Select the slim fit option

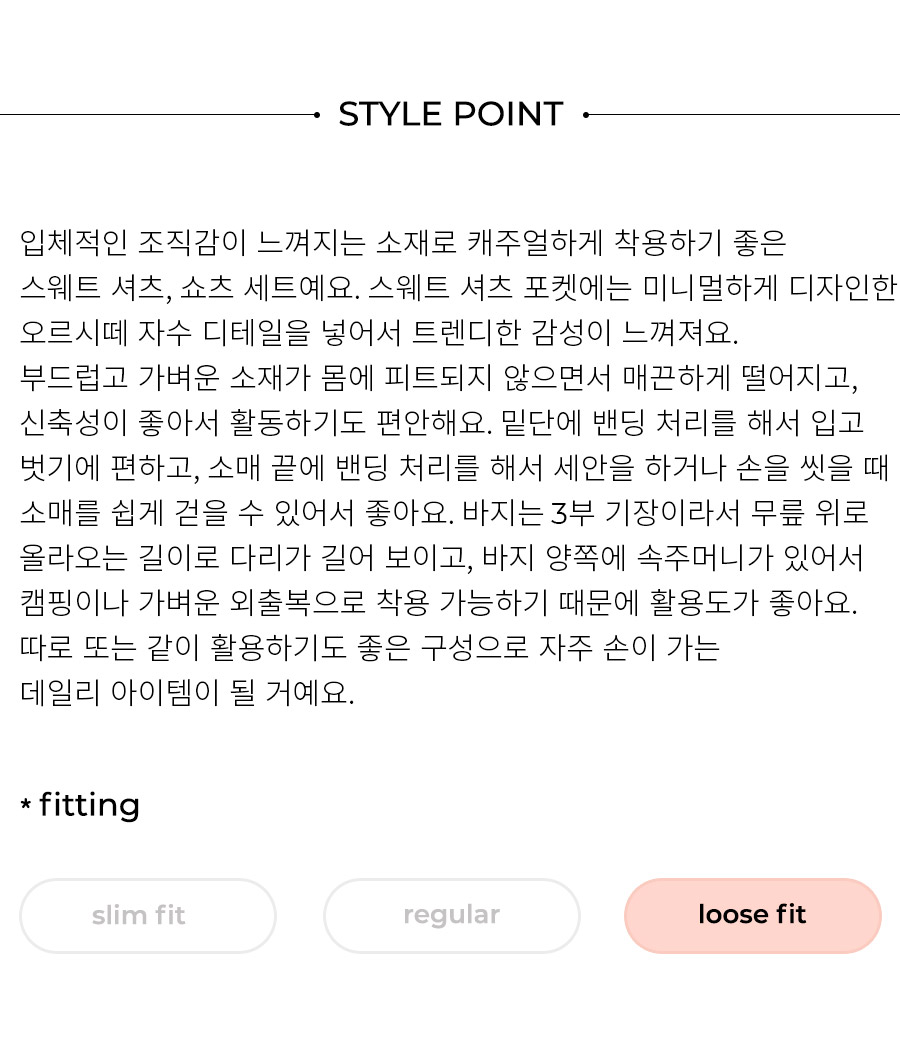pos(148,916)
